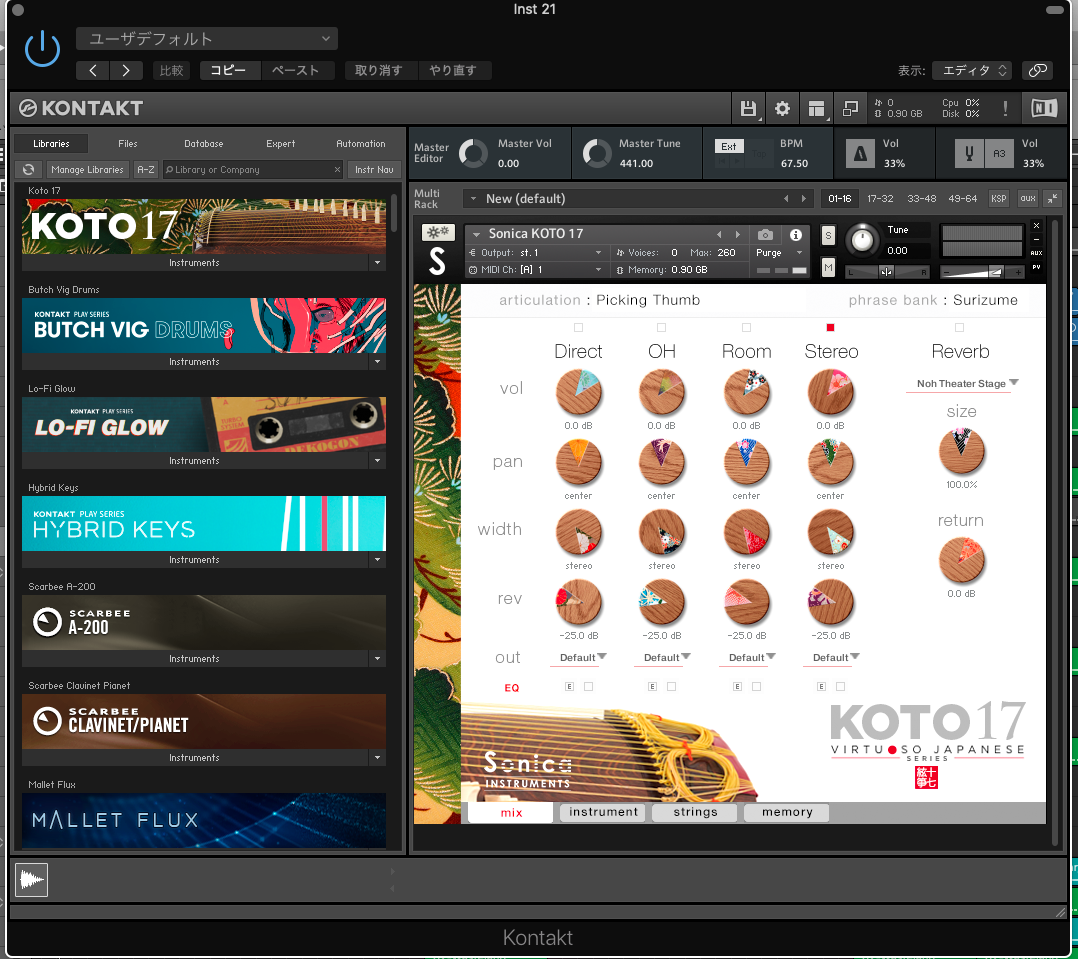Open Direct channel out Default dropdown
This screenshot has width=1078, height=959.
(579, 658)
